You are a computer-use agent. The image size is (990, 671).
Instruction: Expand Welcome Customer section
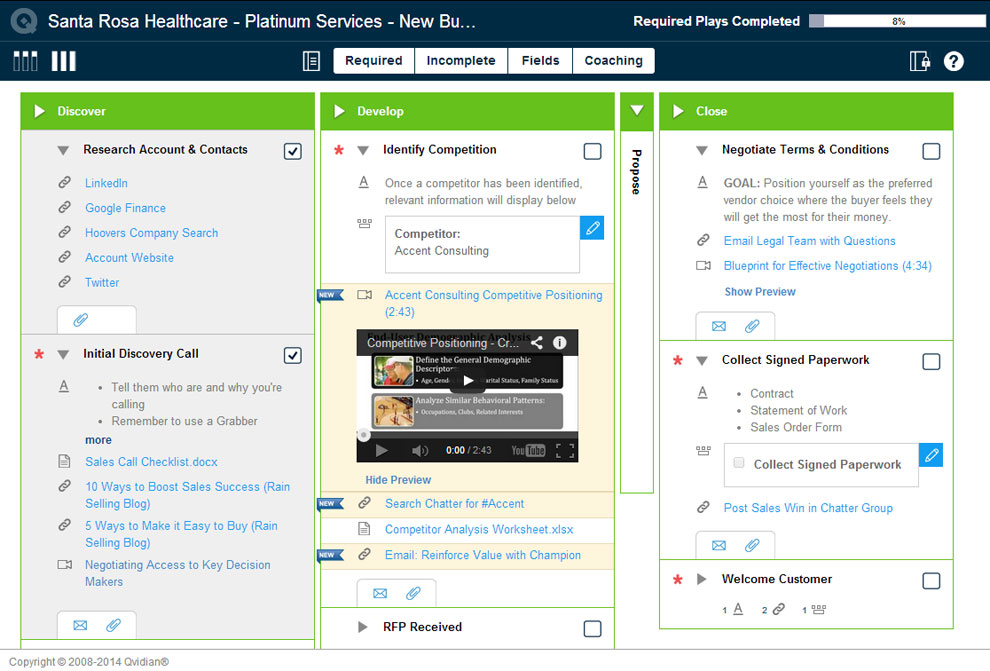pyautogui.click(x=701, y=579)
